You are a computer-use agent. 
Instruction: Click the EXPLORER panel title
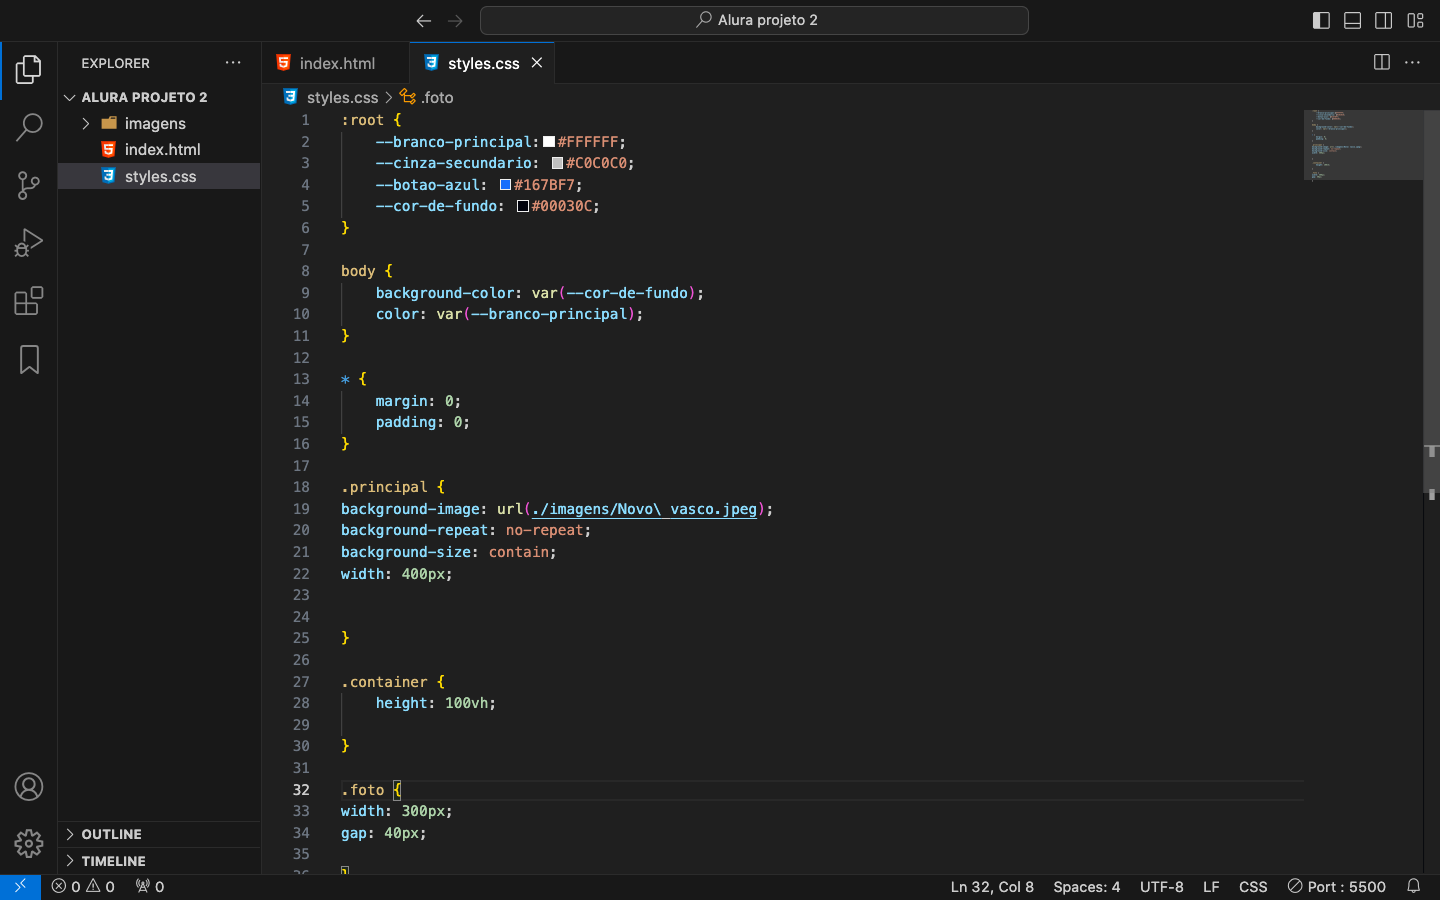(116, 63)
